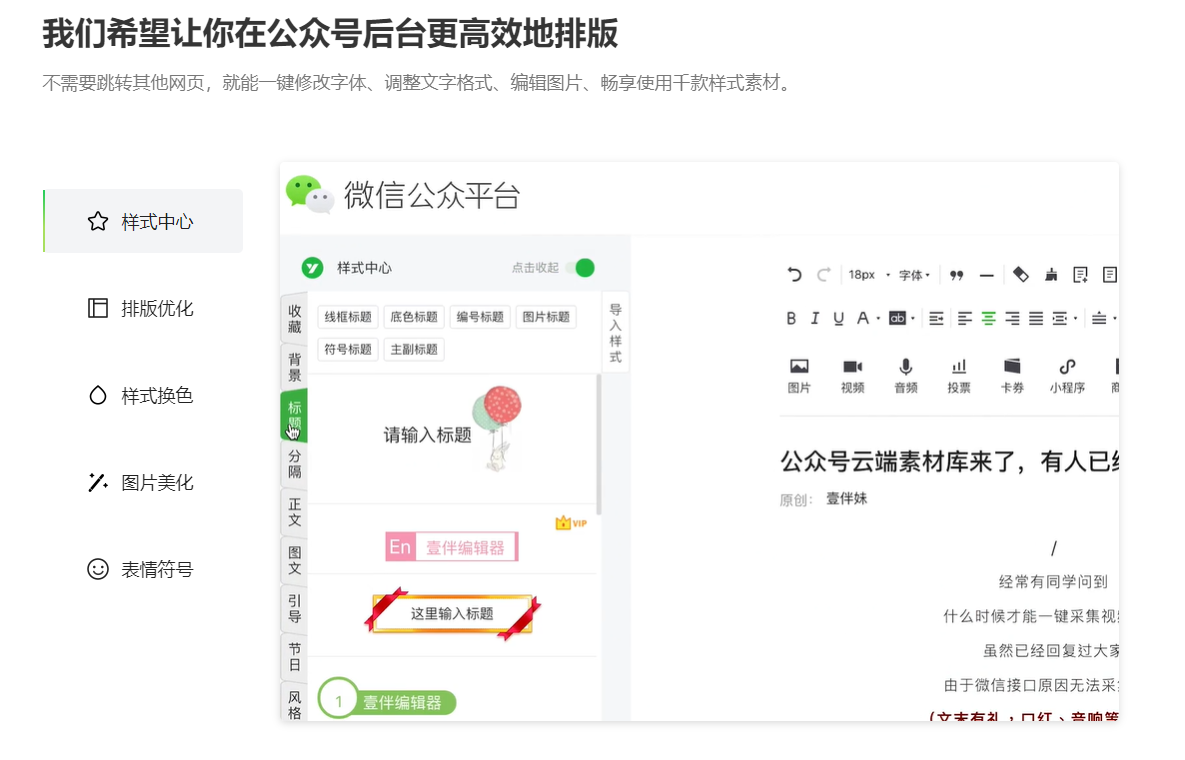Apply bold with the B icon
The height and width of the screenshot is (760, 1185).
coord(791,319)
